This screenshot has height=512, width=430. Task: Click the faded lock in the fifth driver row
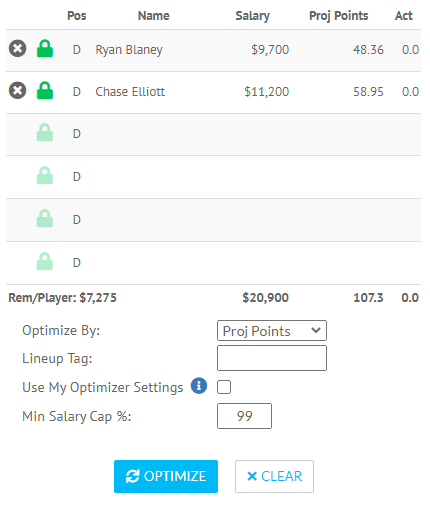tap(45, 218)
